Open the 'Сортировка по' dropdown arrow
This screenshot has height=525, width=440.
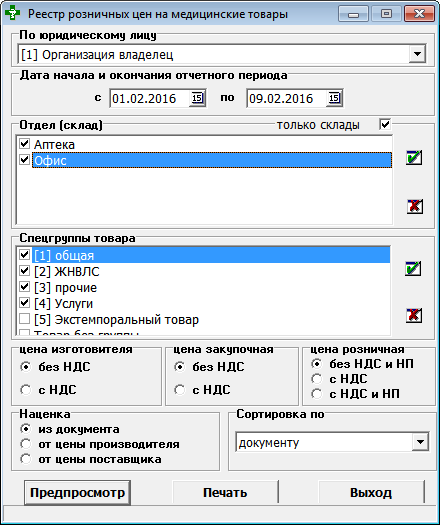(420, 442)
